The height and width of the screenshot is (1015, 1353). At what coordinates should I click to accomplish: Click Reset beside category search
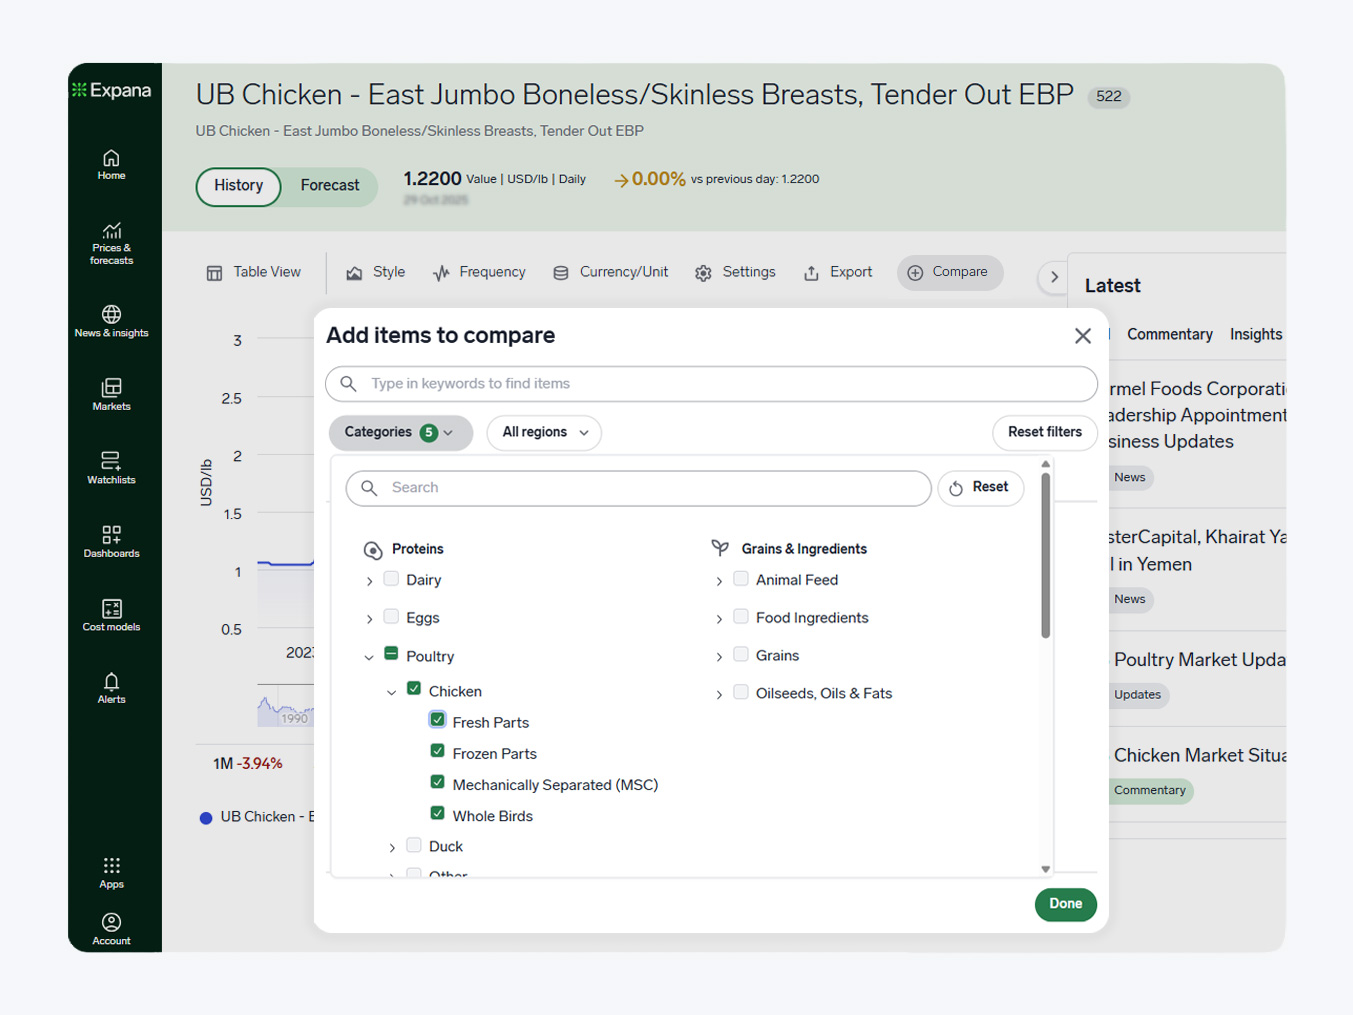pyautogui.click(x=980, y=488)
